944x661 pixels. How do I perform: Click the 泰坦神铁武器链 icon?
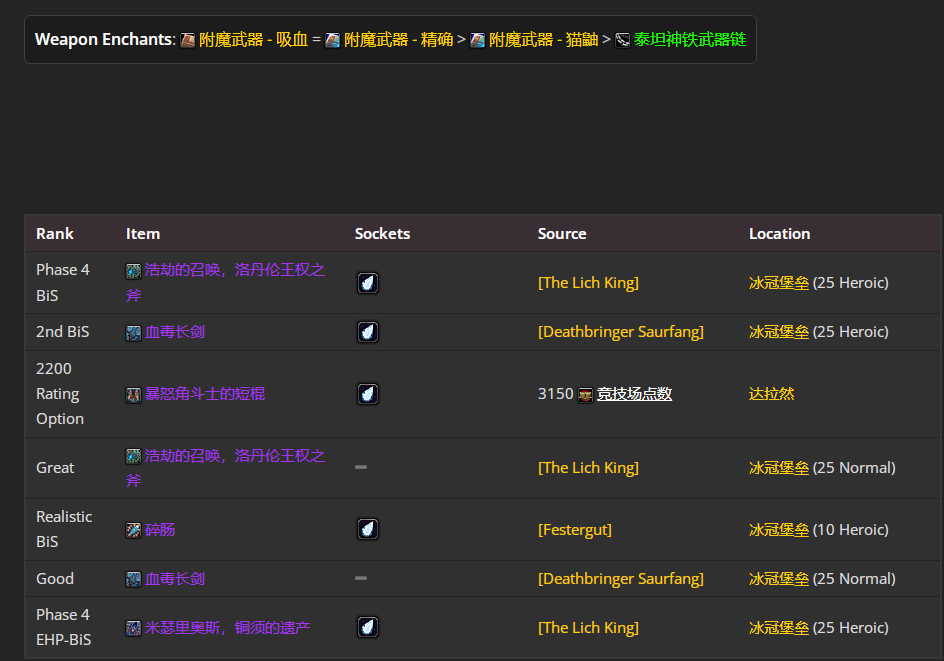tap(622, 40)
